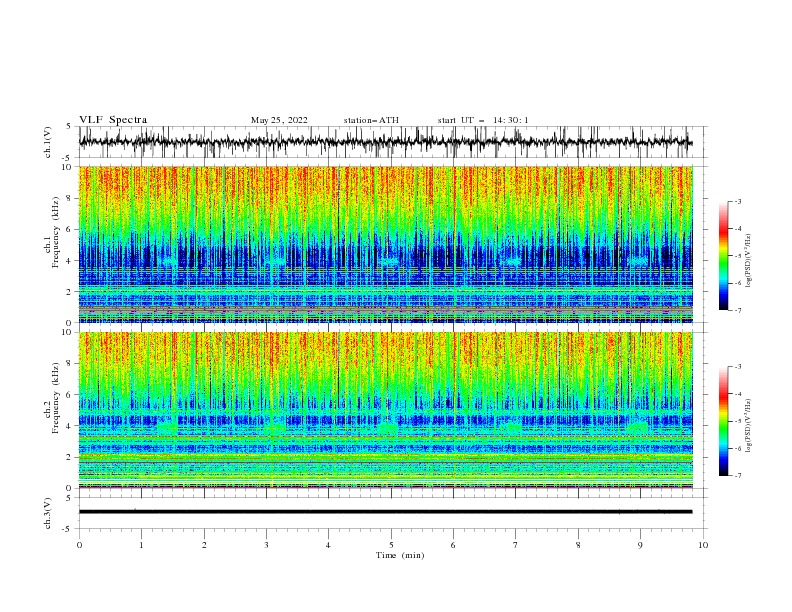Select the "start UT = 14:30:1" text
792x612 pixels.
(x=482, y=120)
